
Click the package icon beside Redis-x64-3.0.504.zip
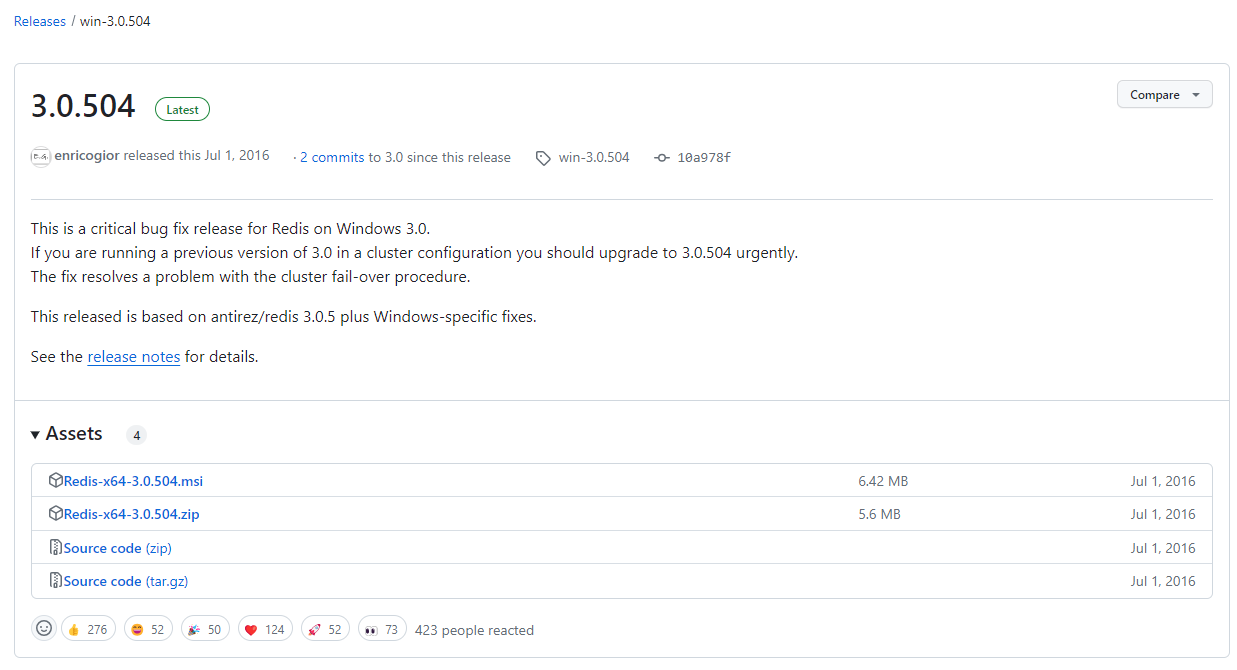coord(56,513)
